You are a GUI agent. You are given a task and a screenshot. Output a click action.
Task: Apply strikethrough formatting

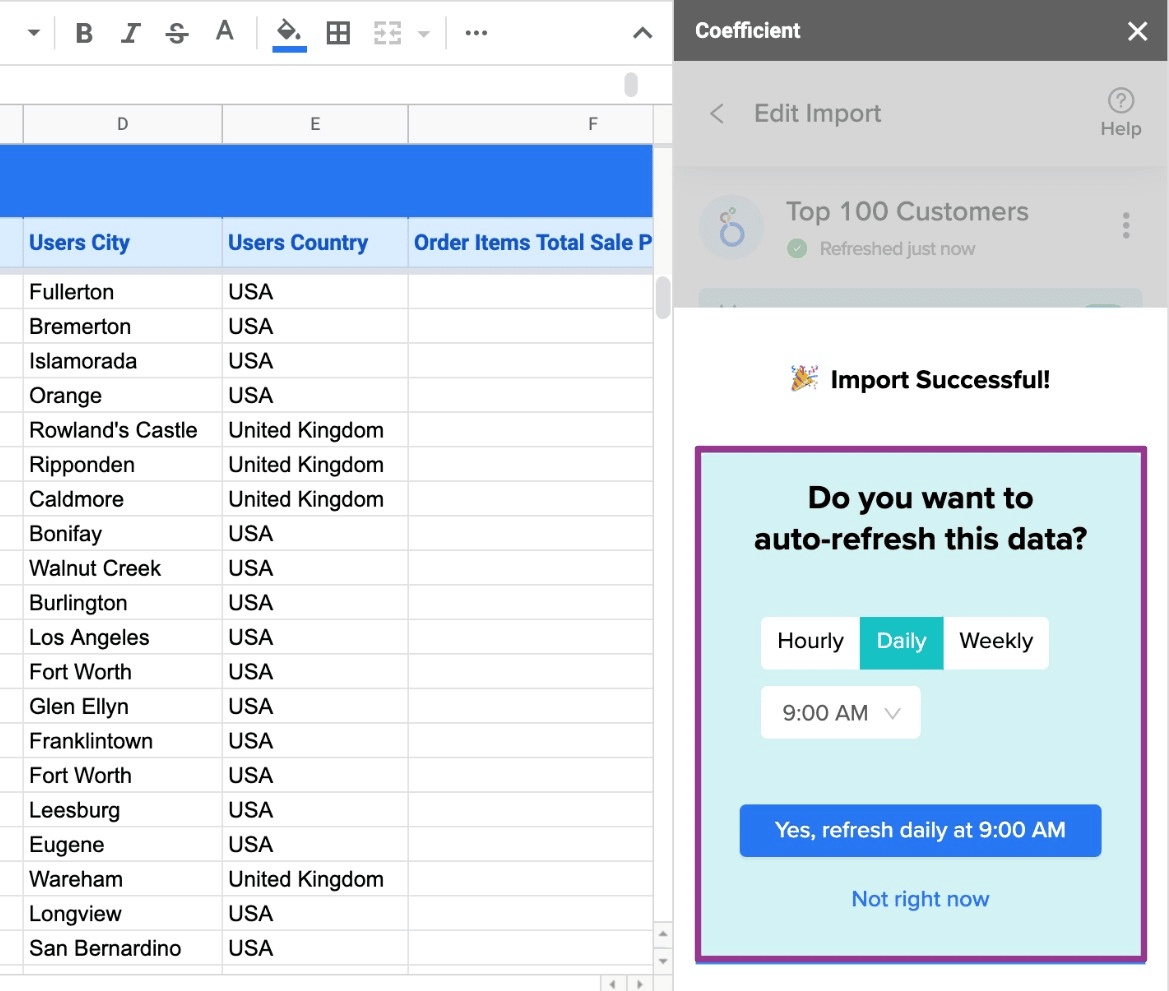pos(177,33)
